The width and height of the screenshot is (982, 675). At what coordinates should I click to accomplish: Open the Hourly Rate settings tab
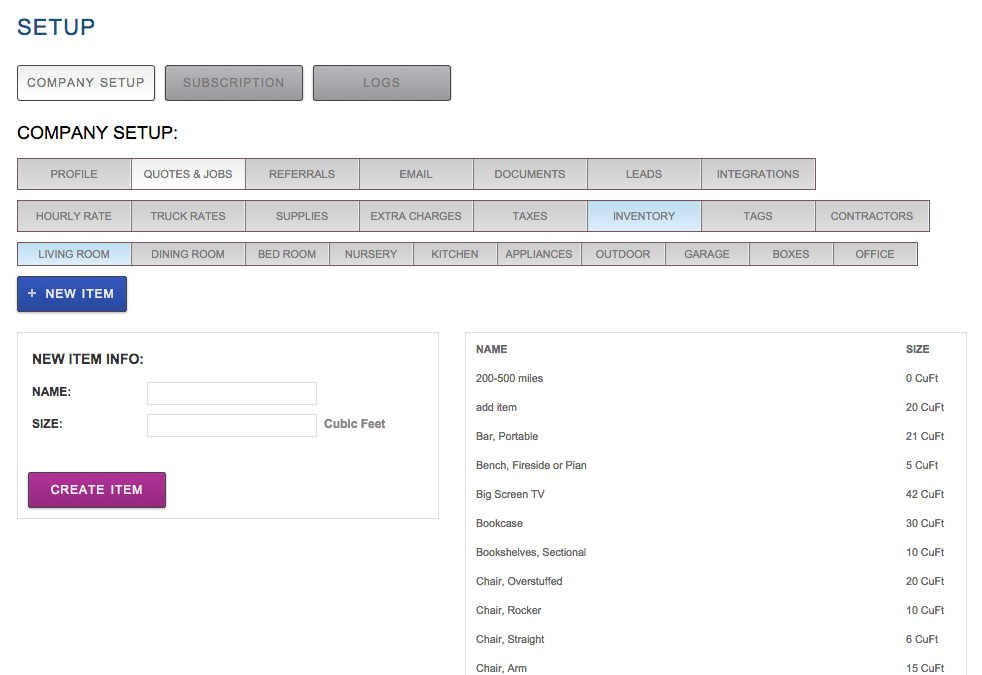[x=74, y=216]
